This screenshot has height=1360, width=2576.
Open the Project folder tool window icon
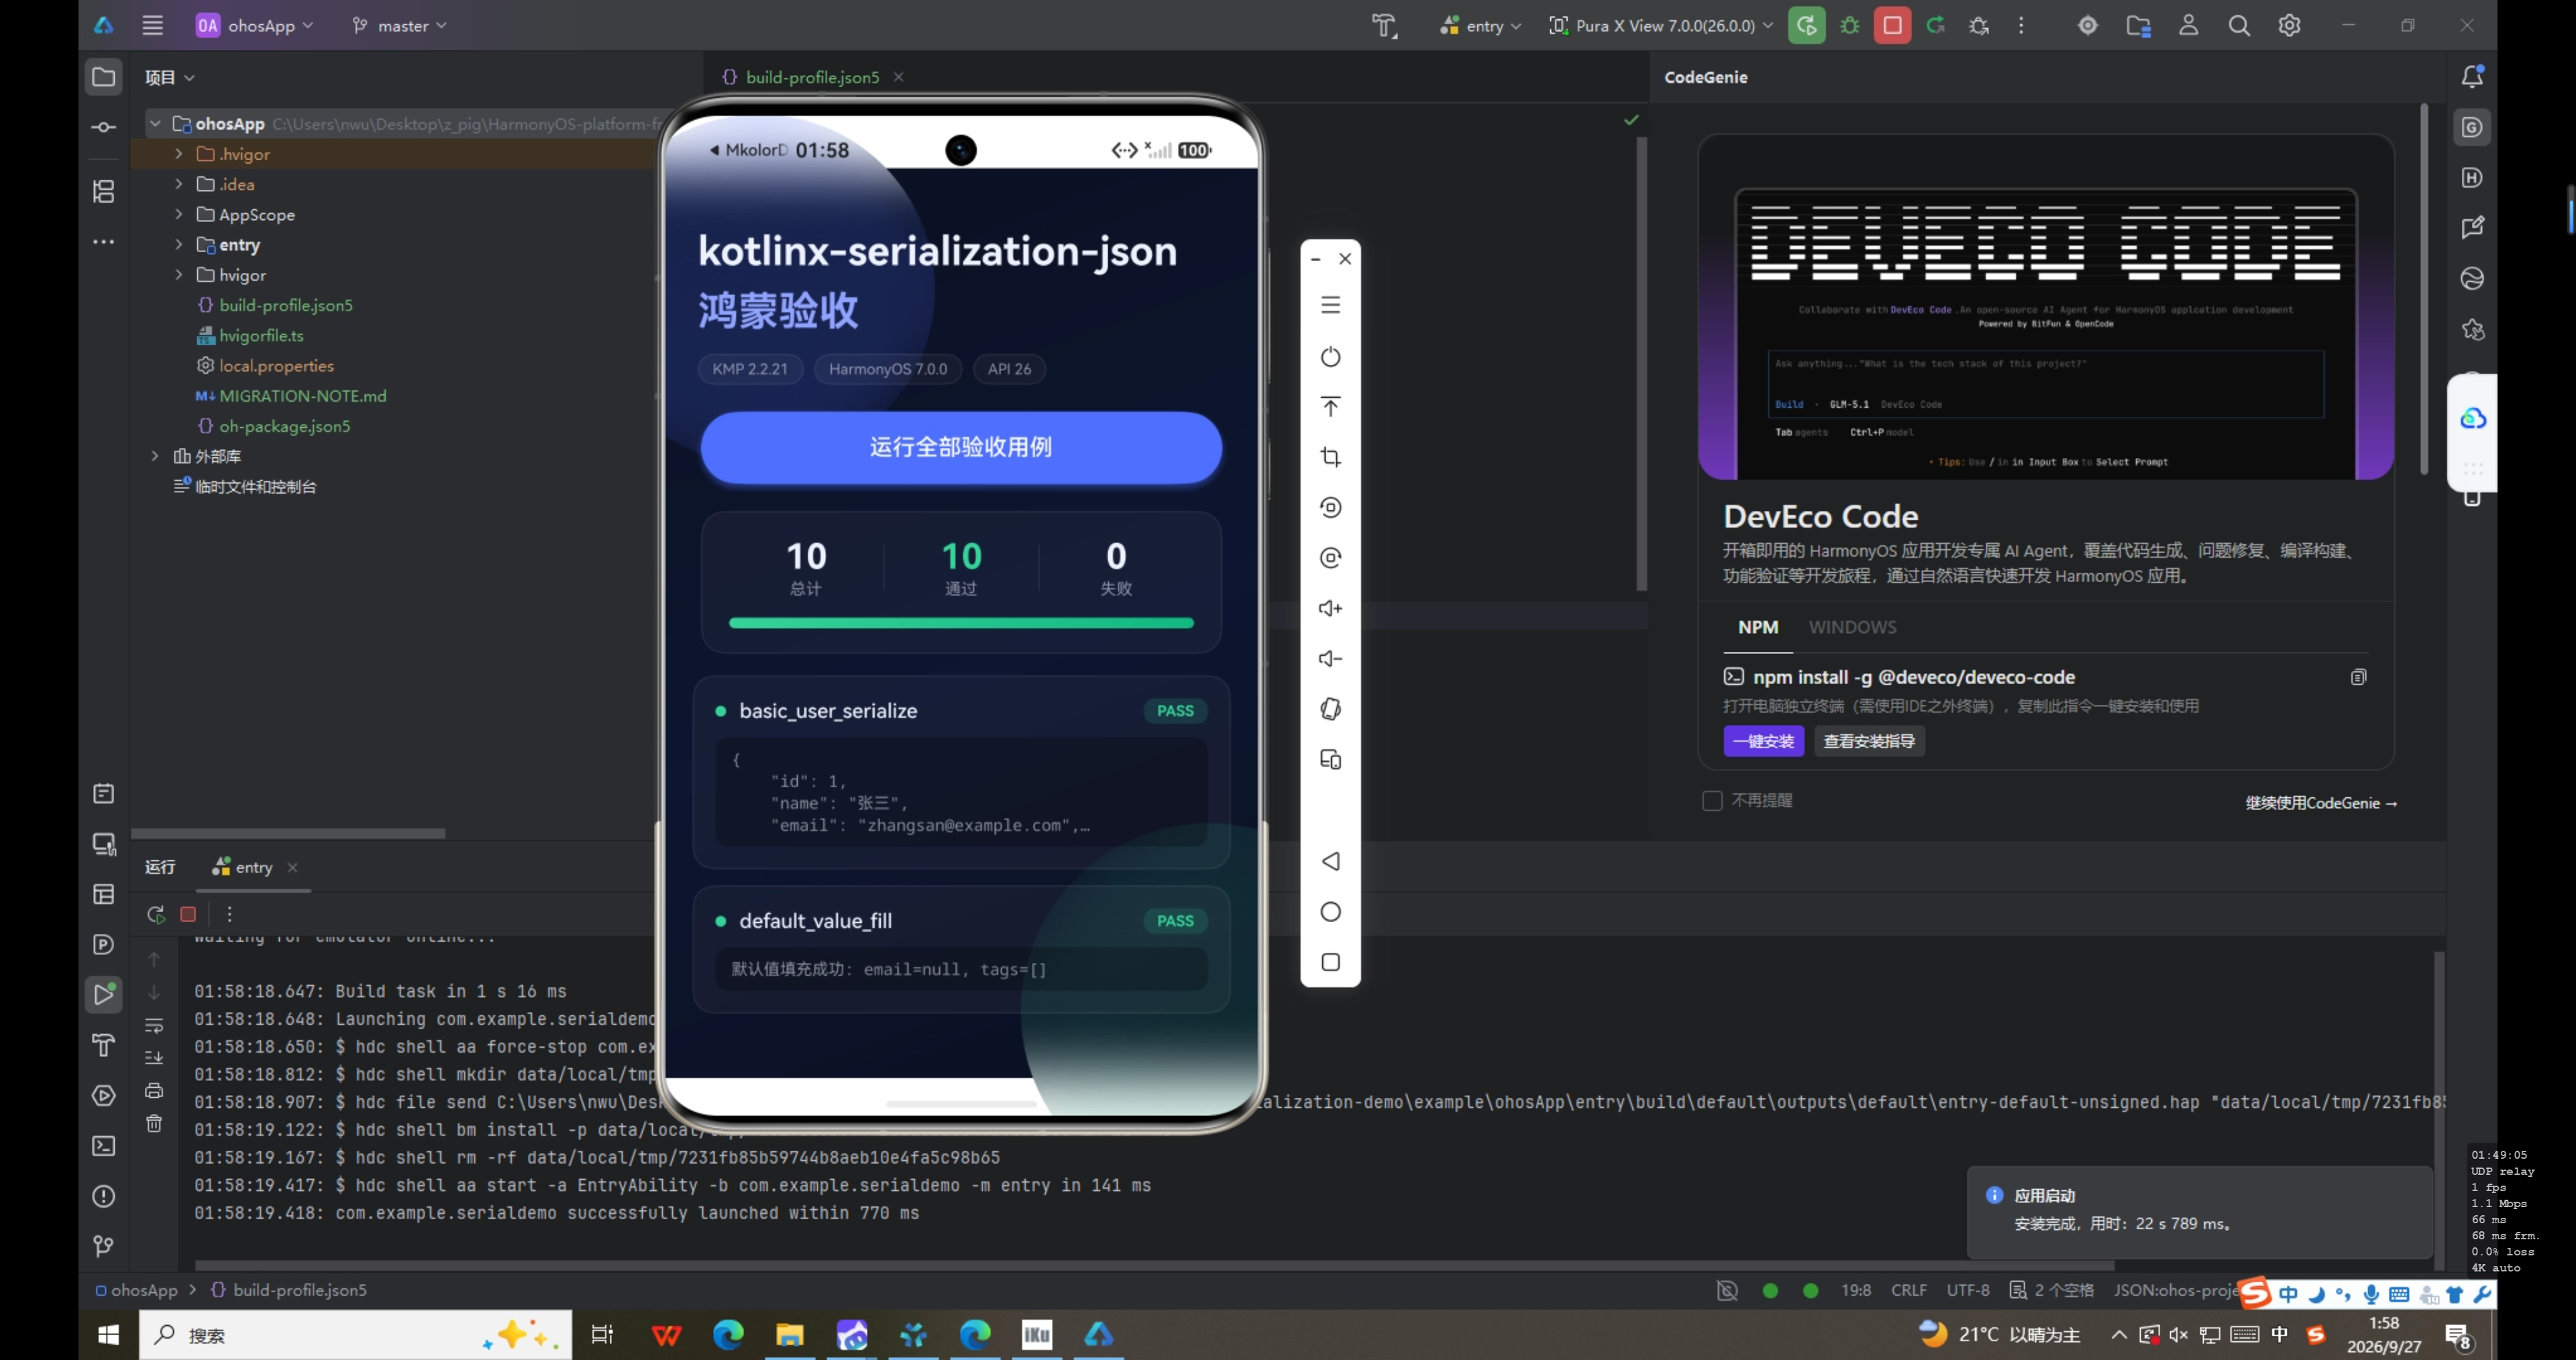pos(103,77)
